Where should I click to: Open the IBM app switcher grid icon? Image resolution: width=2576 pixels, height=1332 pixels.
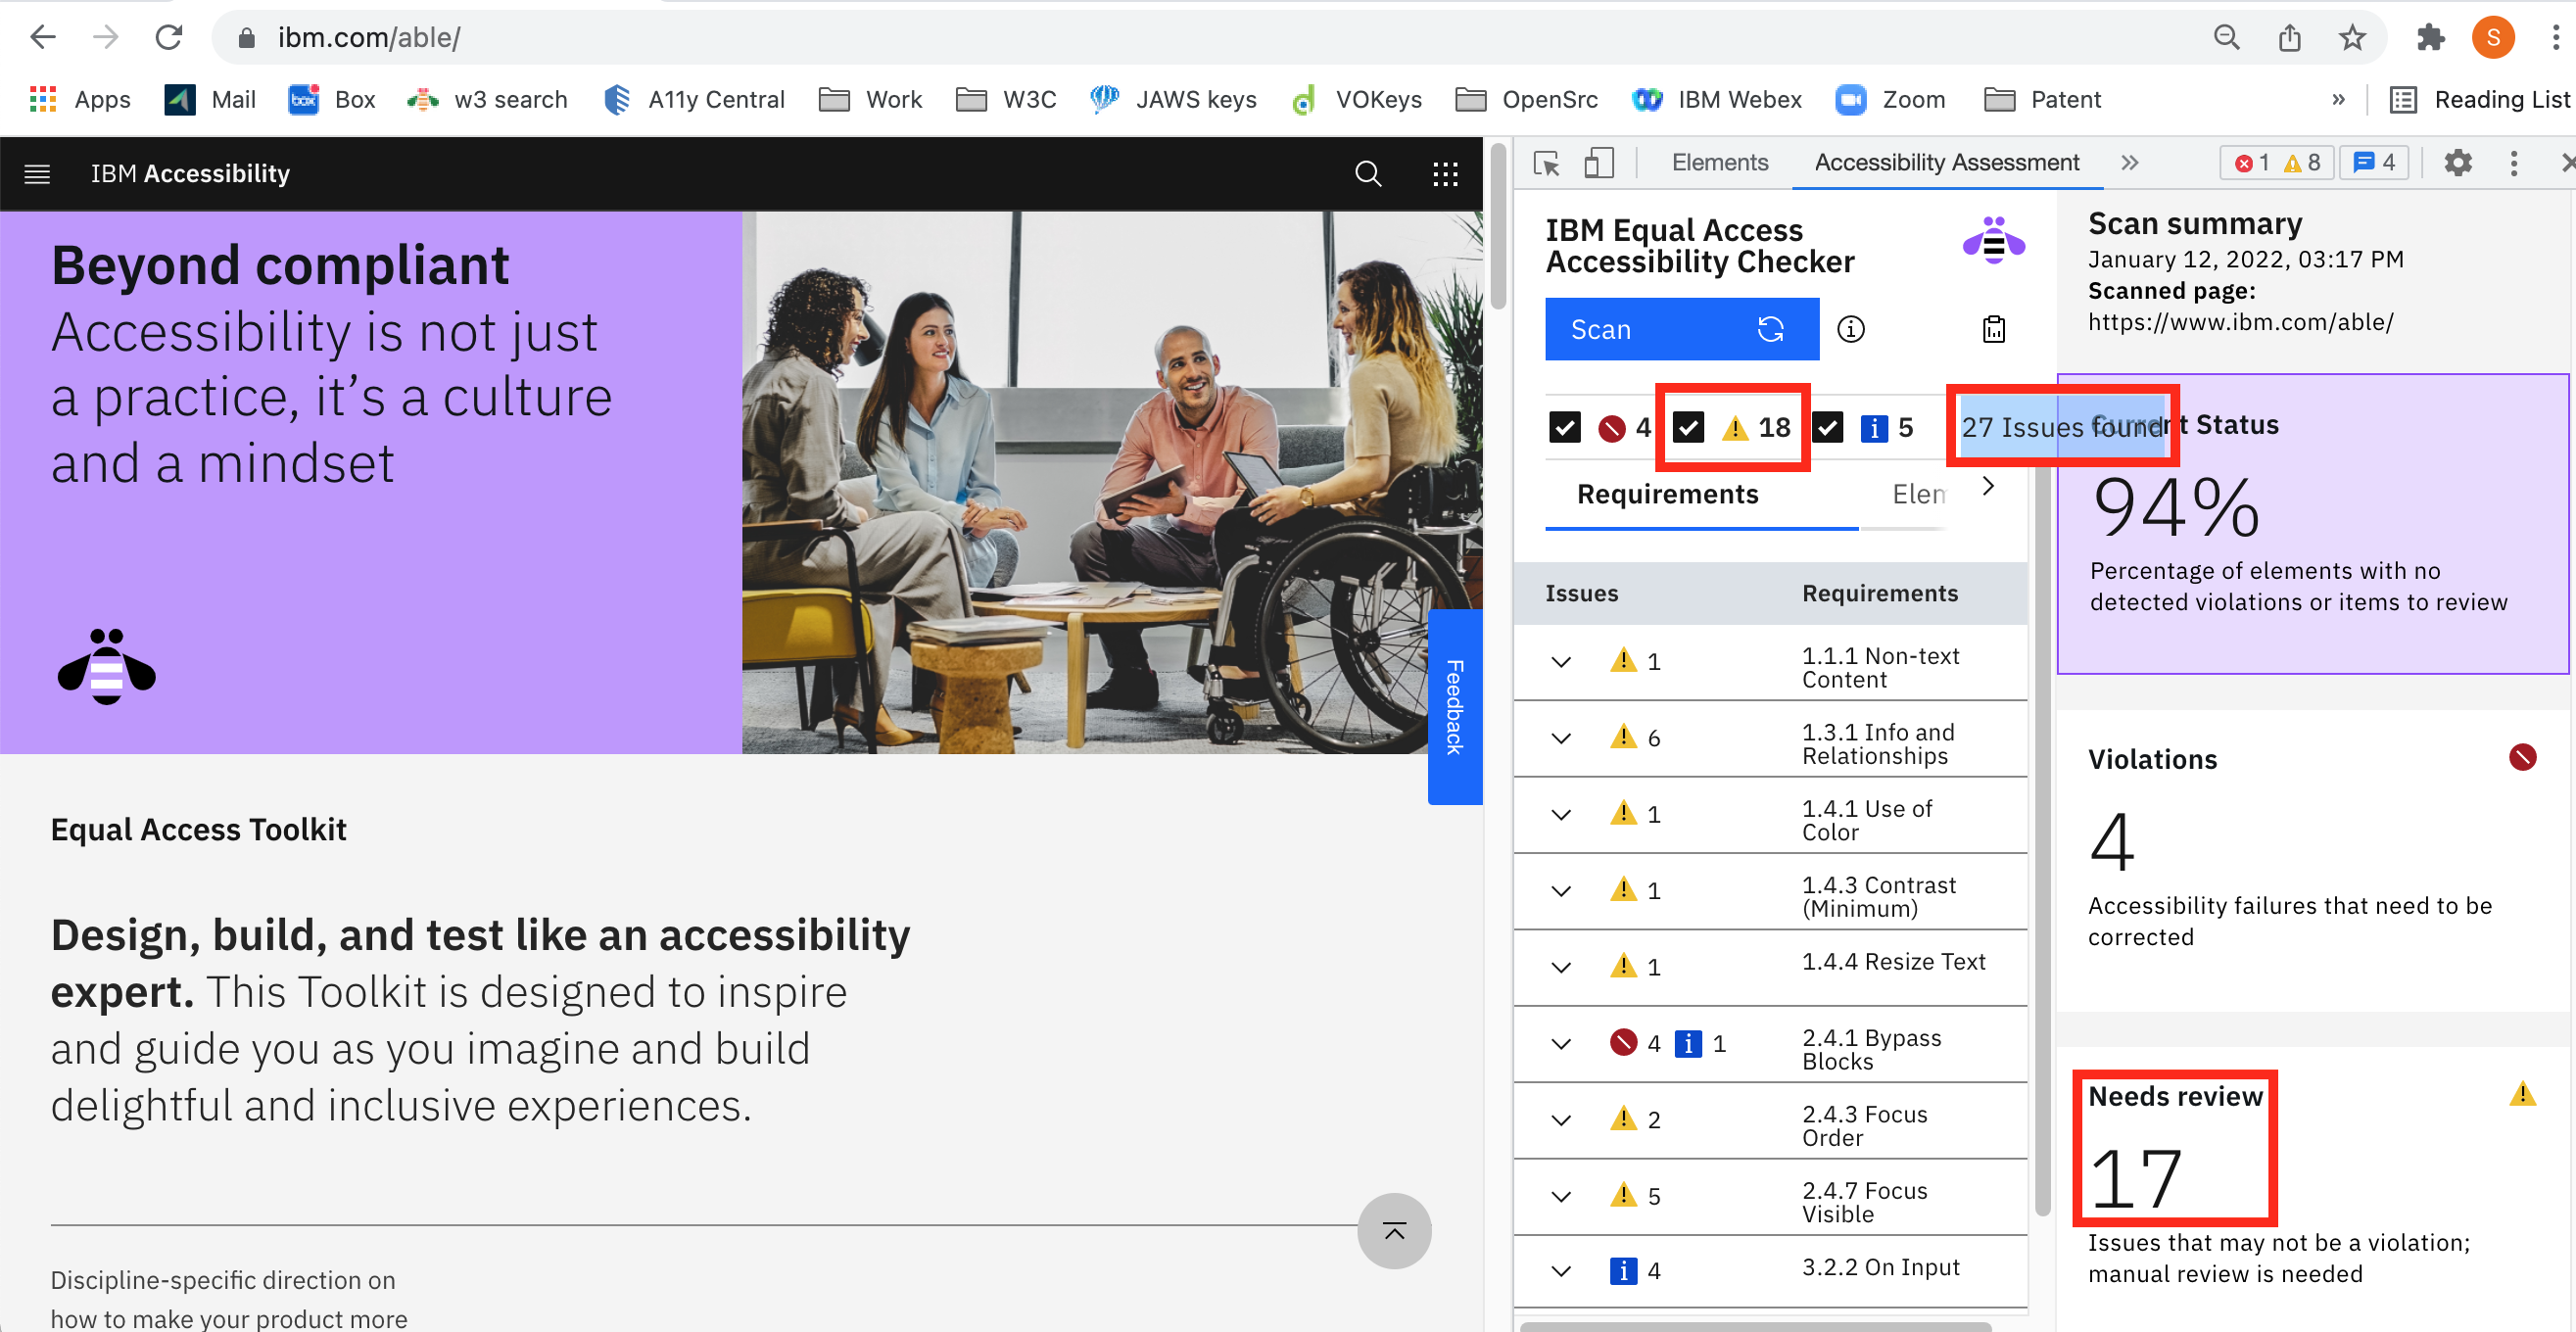tap(1445, 174)
